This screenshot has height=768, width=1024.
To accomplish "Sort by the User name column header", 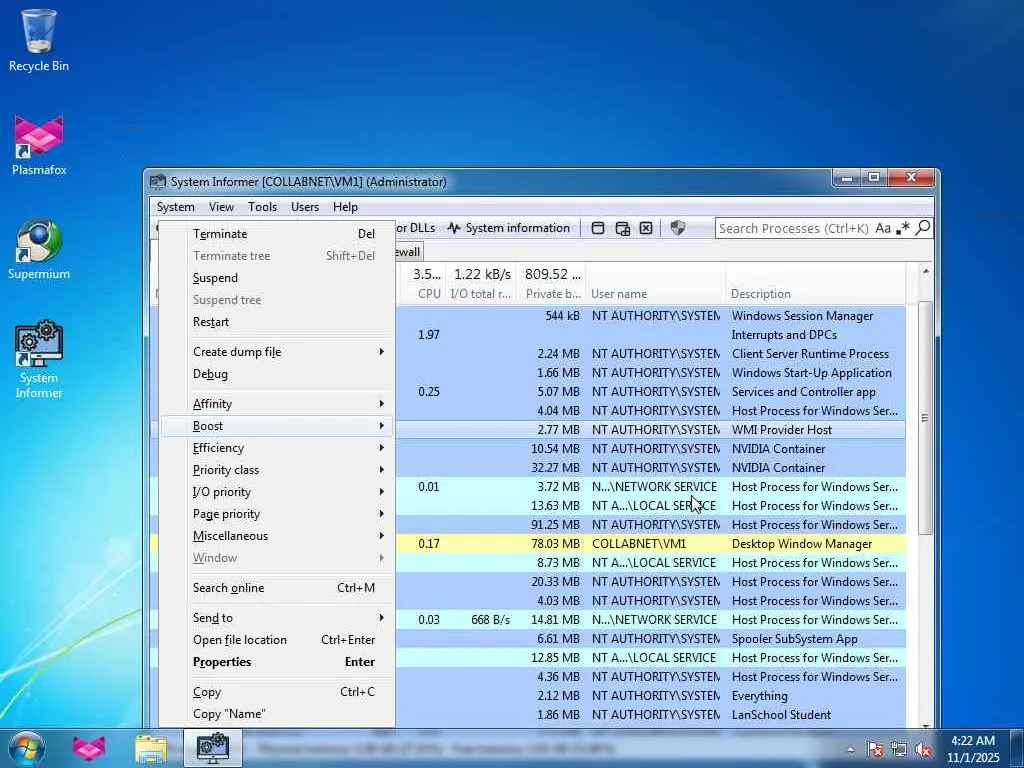I will (x=656, y=284).
